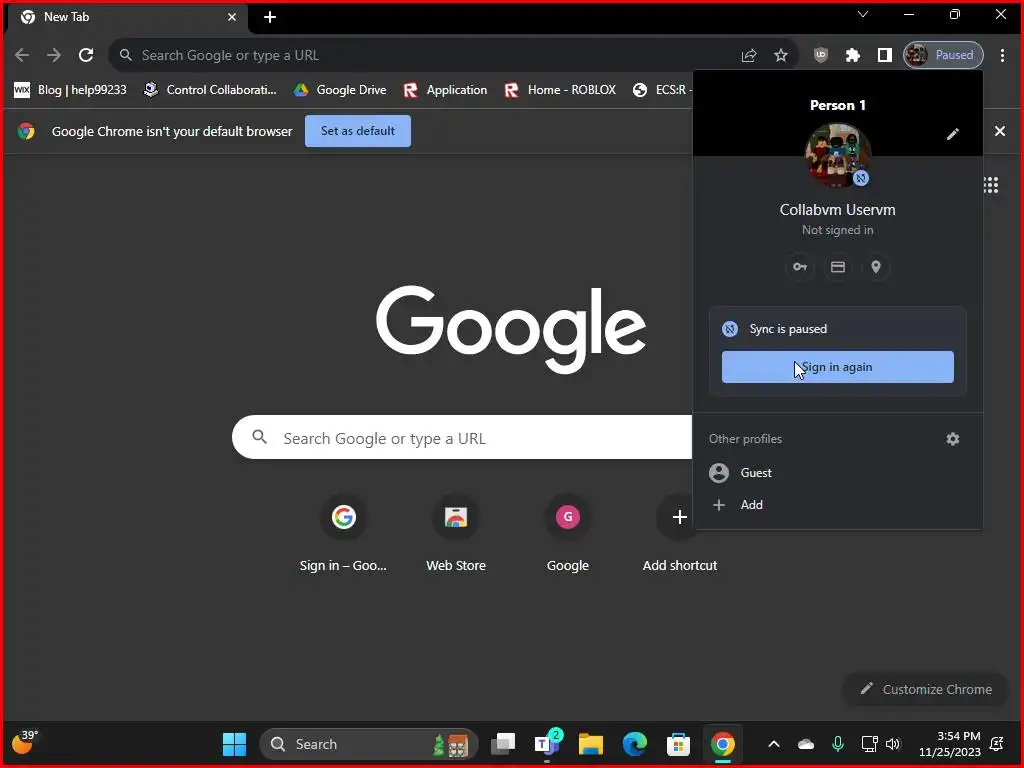
Task: Open addresses location pin icon
Action: click(876, 267)
